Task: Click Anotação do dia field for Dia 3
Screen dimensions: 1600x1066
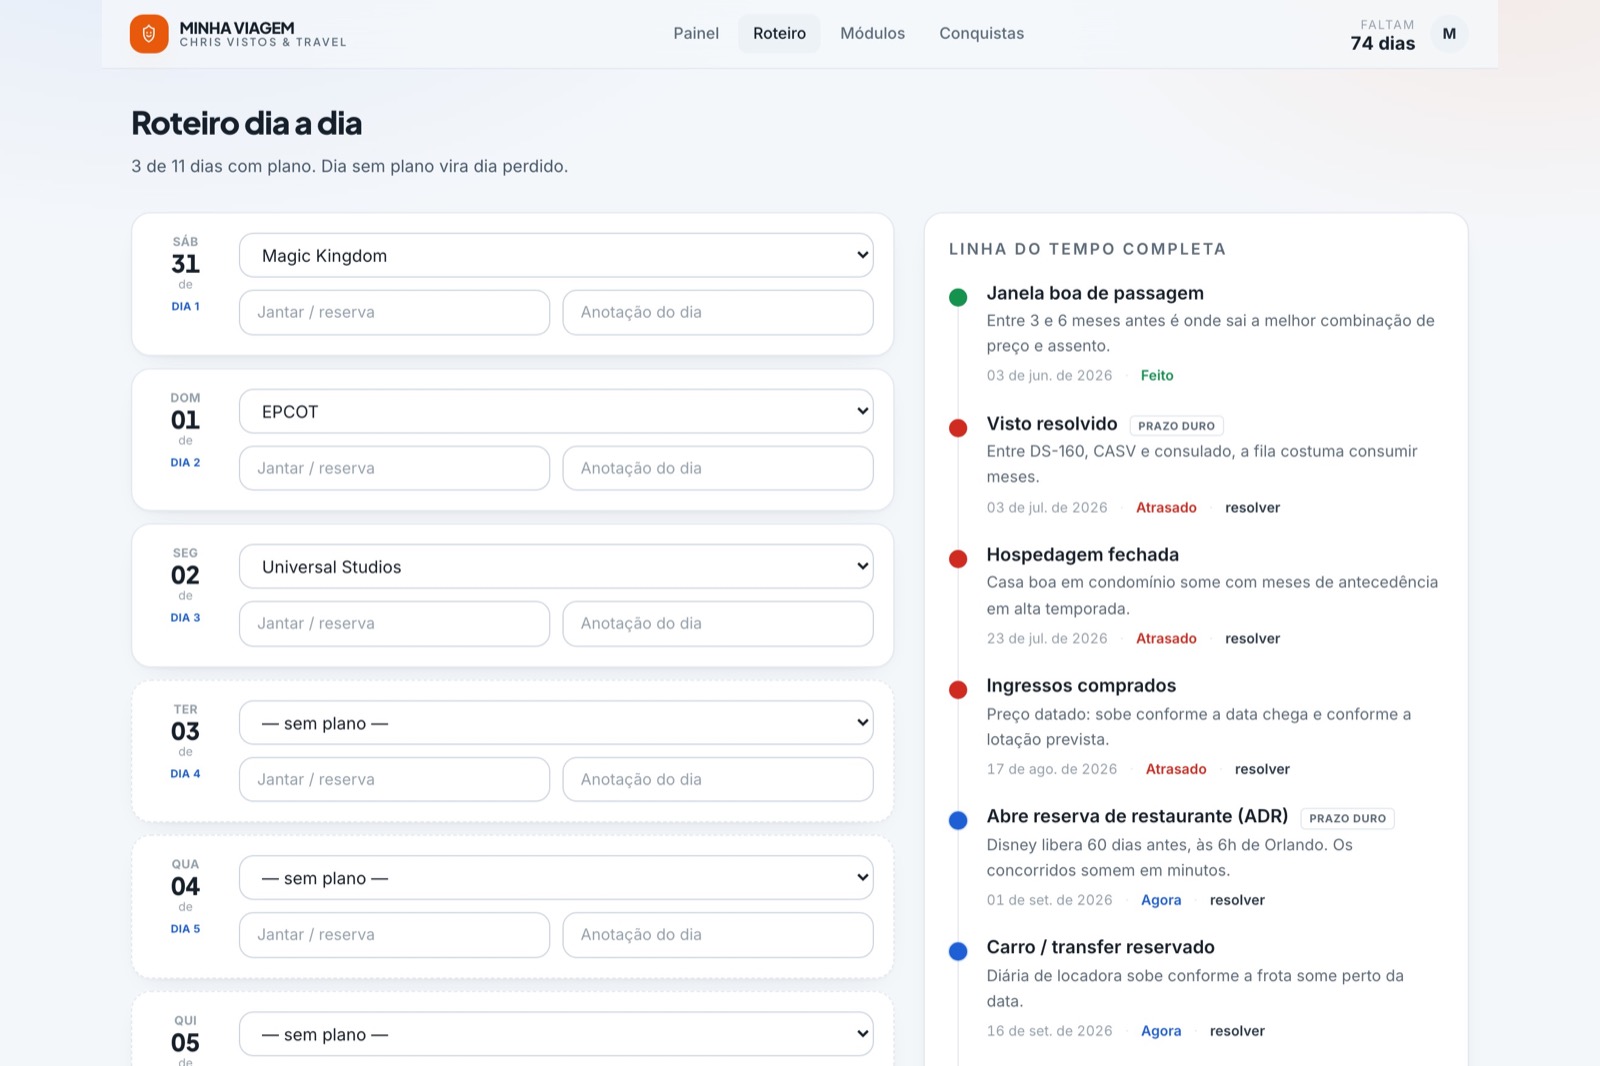Action: tap(718, 623)
